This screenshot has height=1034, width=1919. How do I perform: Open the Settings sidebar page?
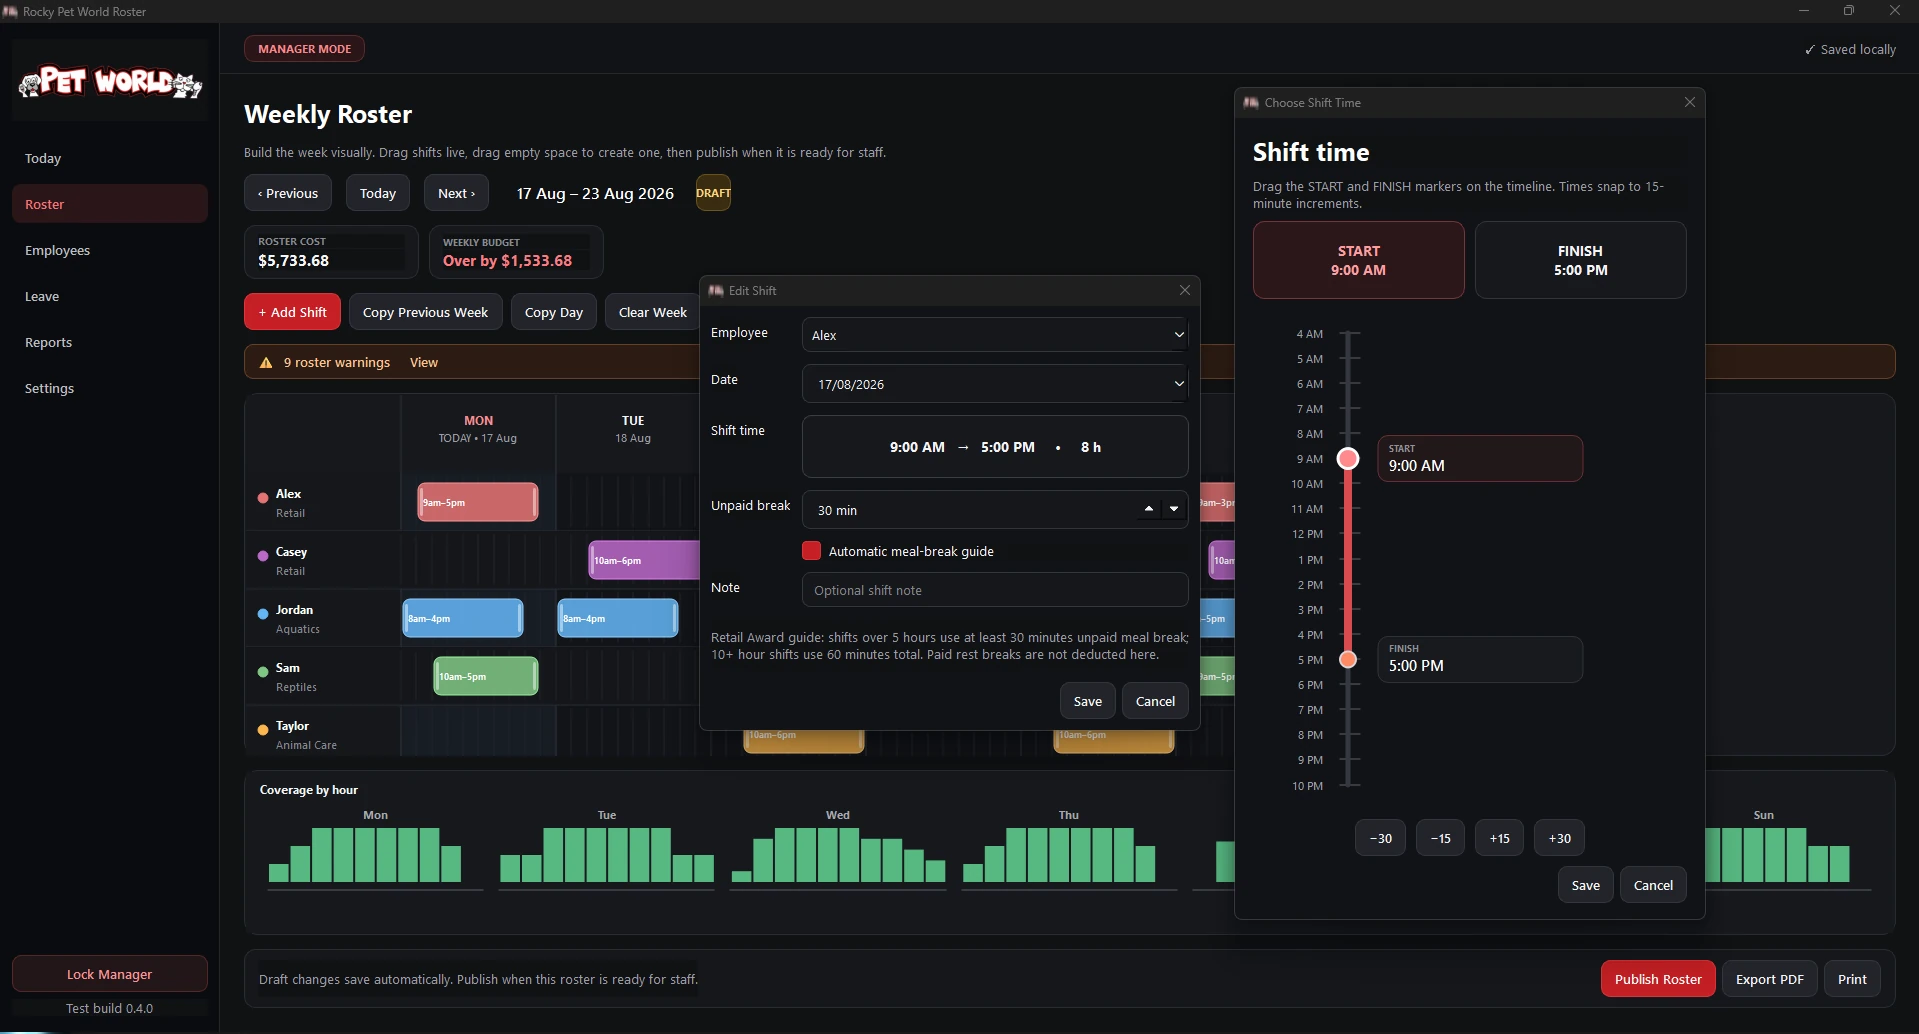(110, 388)
